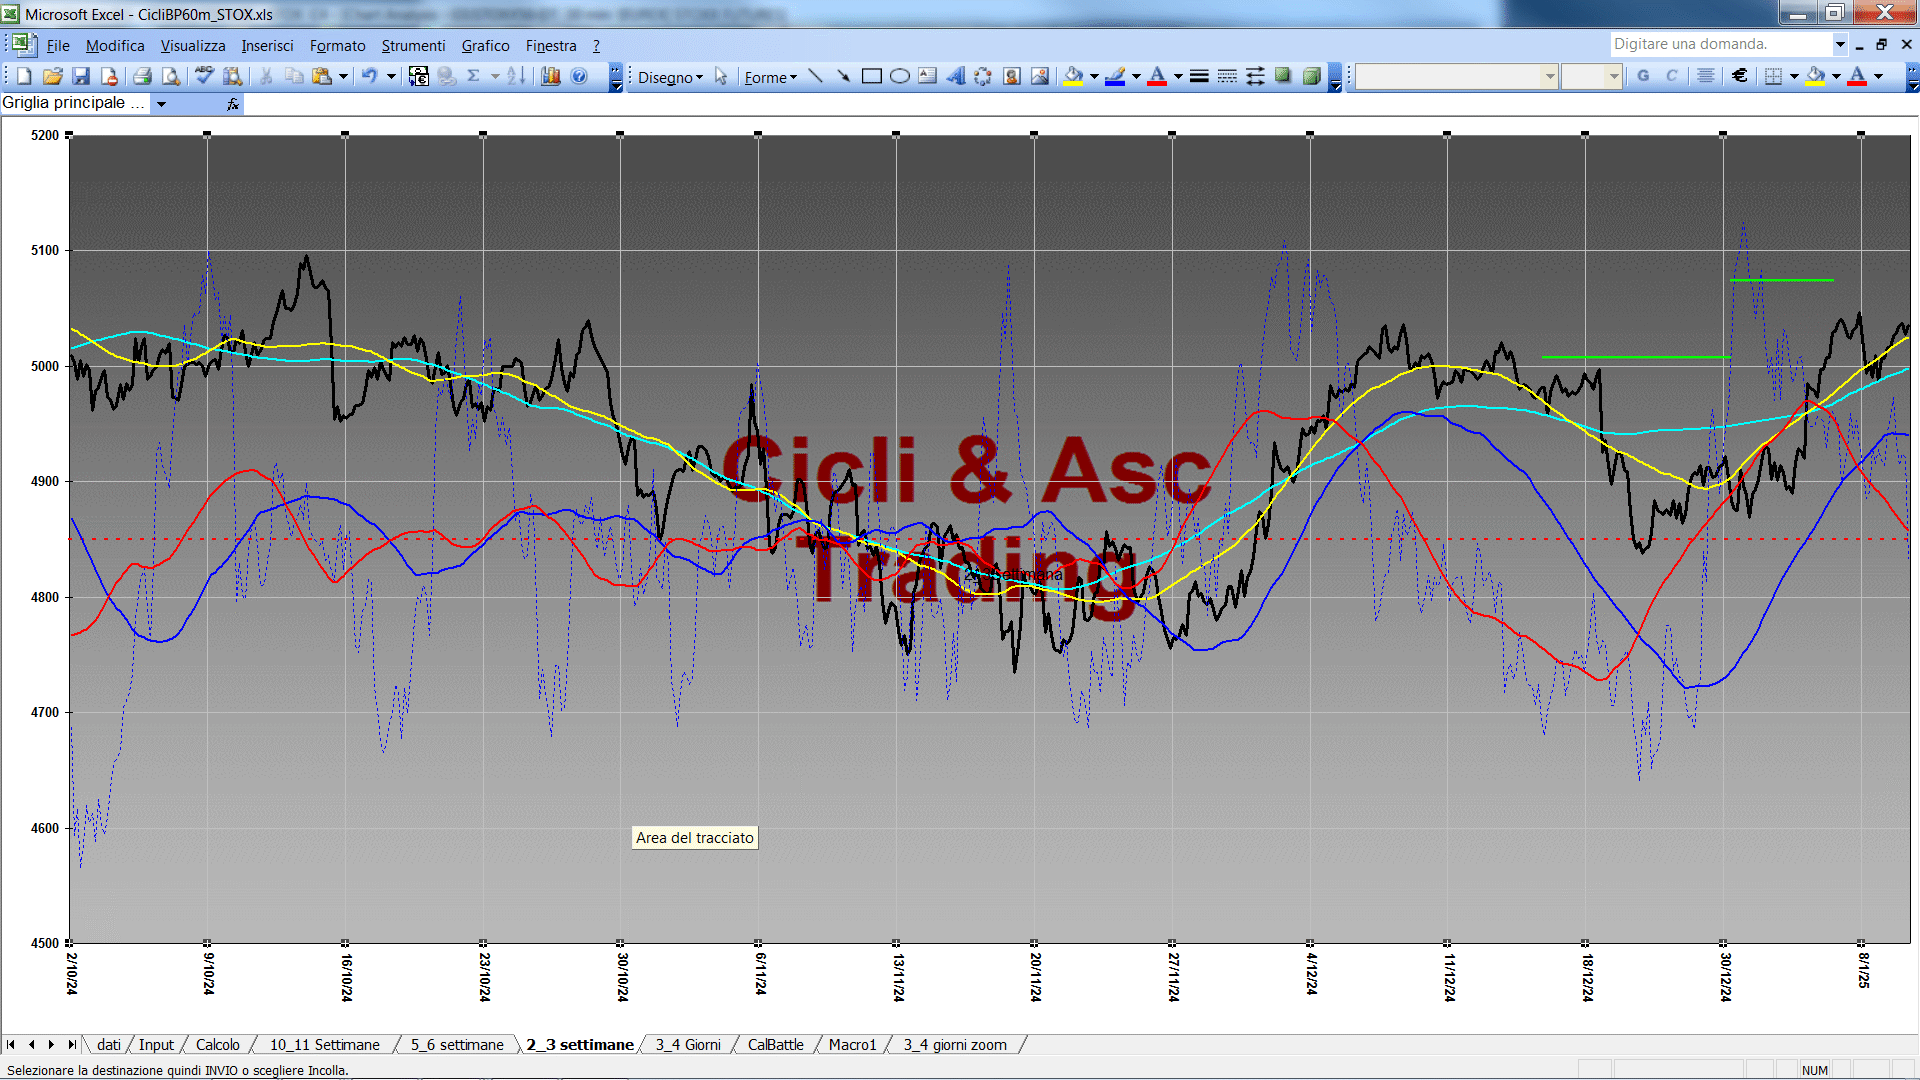Switch to the CalBattle sheet tab
The width and height of the screenshot is (1920, 1080).
[775, 1045]
